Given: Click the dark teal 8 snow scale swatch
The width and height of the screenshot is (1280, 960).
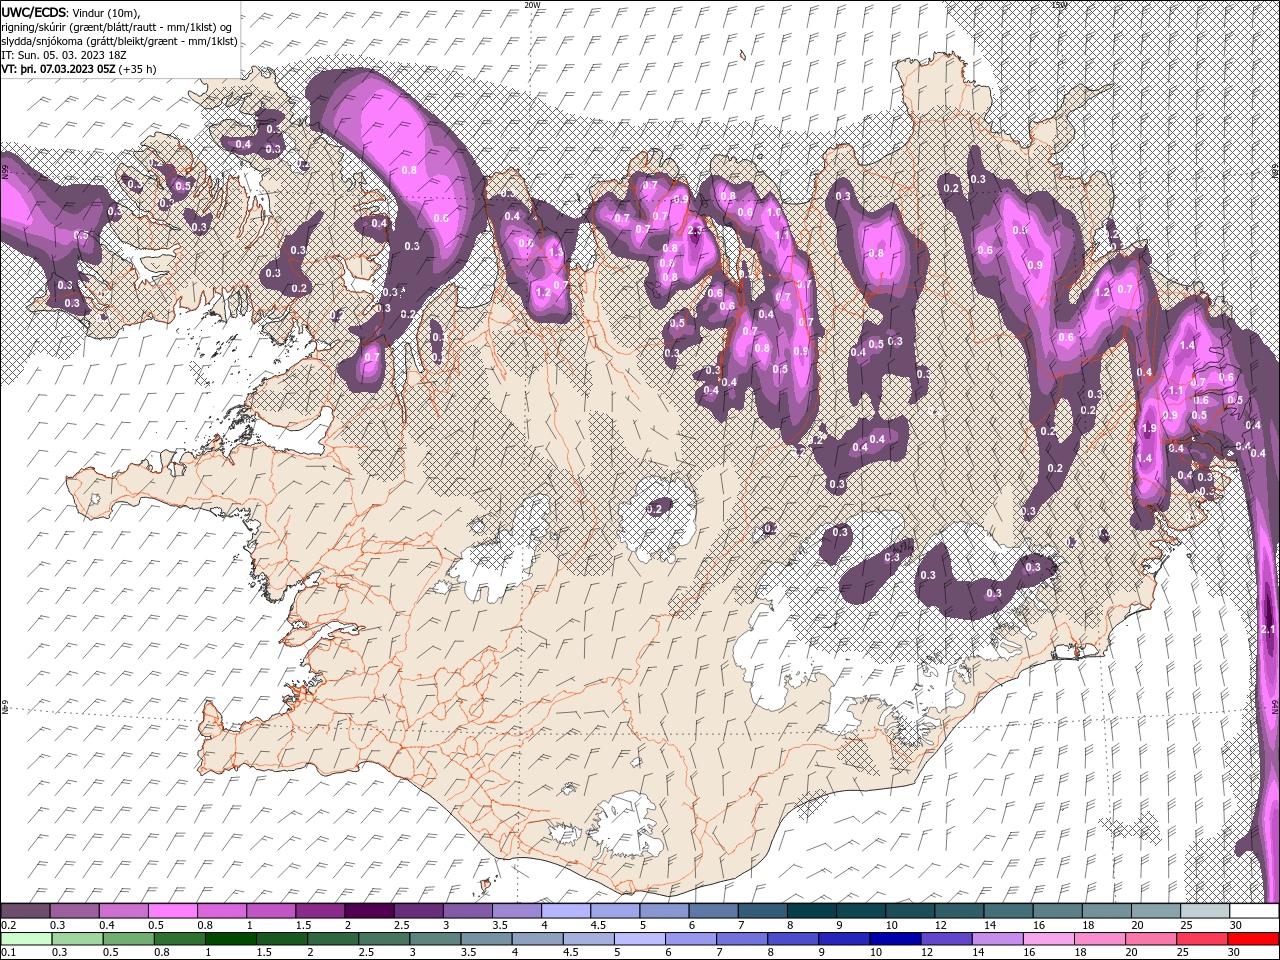Looking at the screenshot, I should 811,911.
